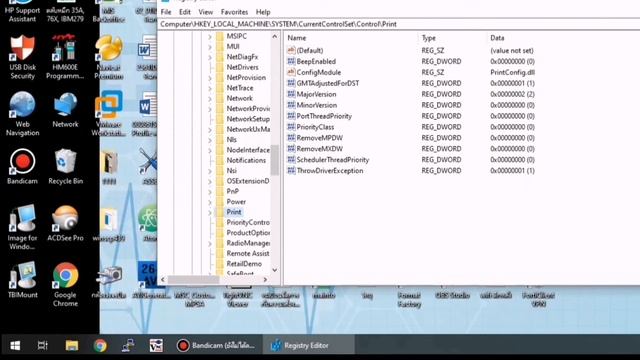
Task: Open the Help menu
Action: pos(263,12)
